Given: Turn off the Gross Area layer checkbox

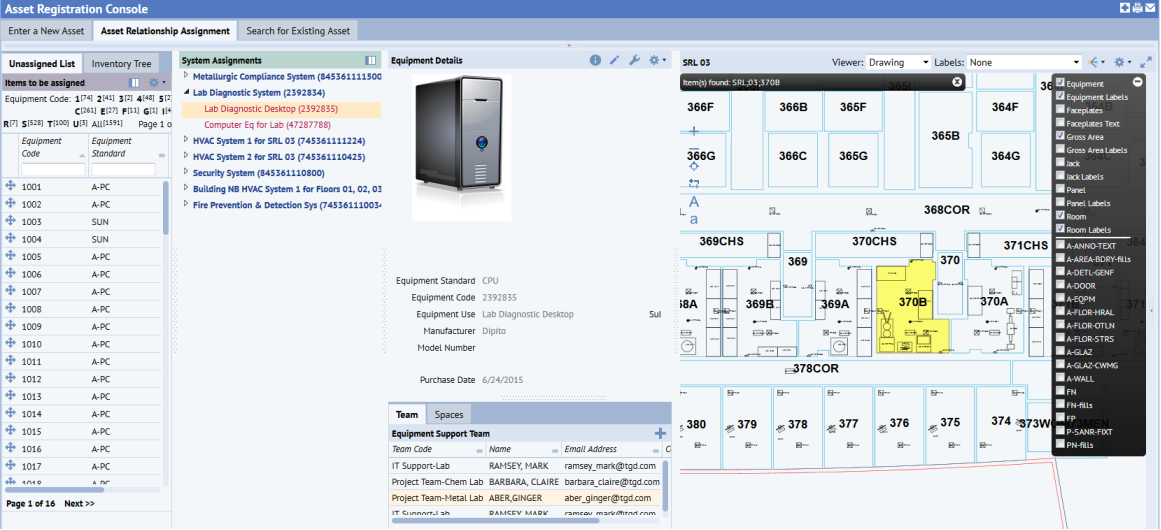Looking at the screenshot, I should tap(1061, 136).
